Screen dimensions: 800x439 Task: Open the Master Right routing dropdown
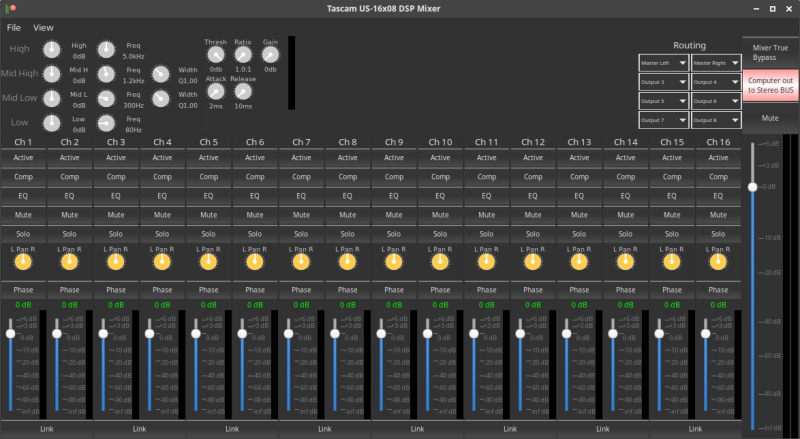click(716, 63)
